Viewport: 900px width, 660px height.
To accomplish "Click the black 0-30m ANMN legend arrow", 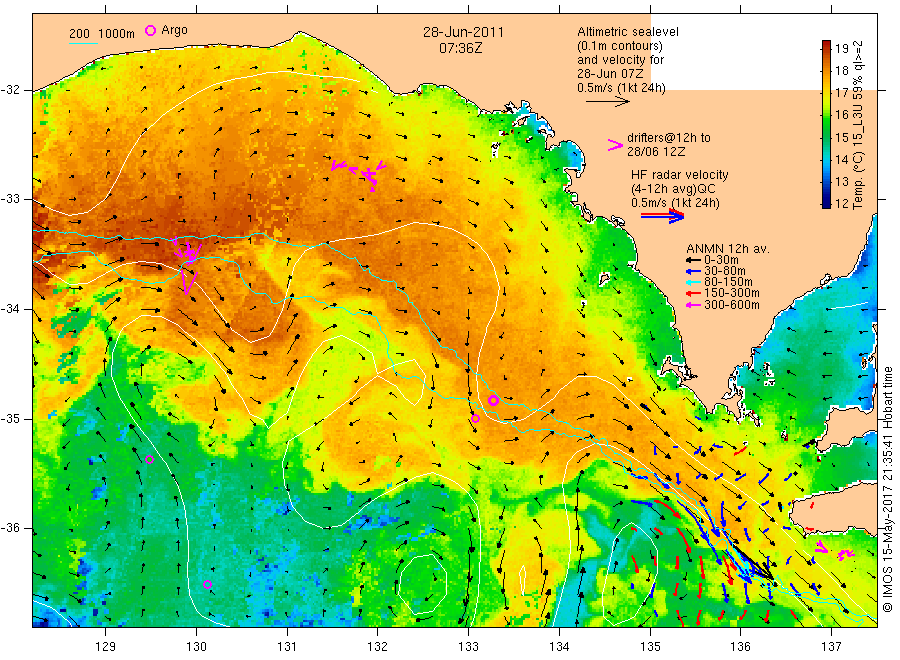I will coord(693,260).
